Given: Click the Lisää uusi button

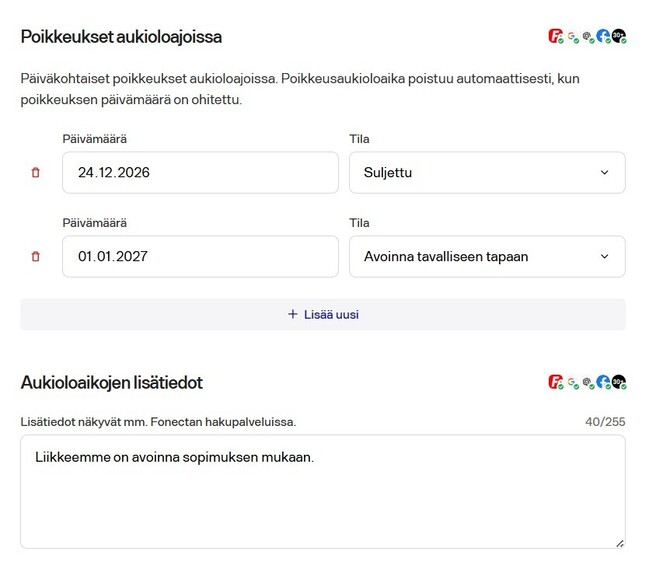Looking at the screenshot, I should [x=323, y=314].
